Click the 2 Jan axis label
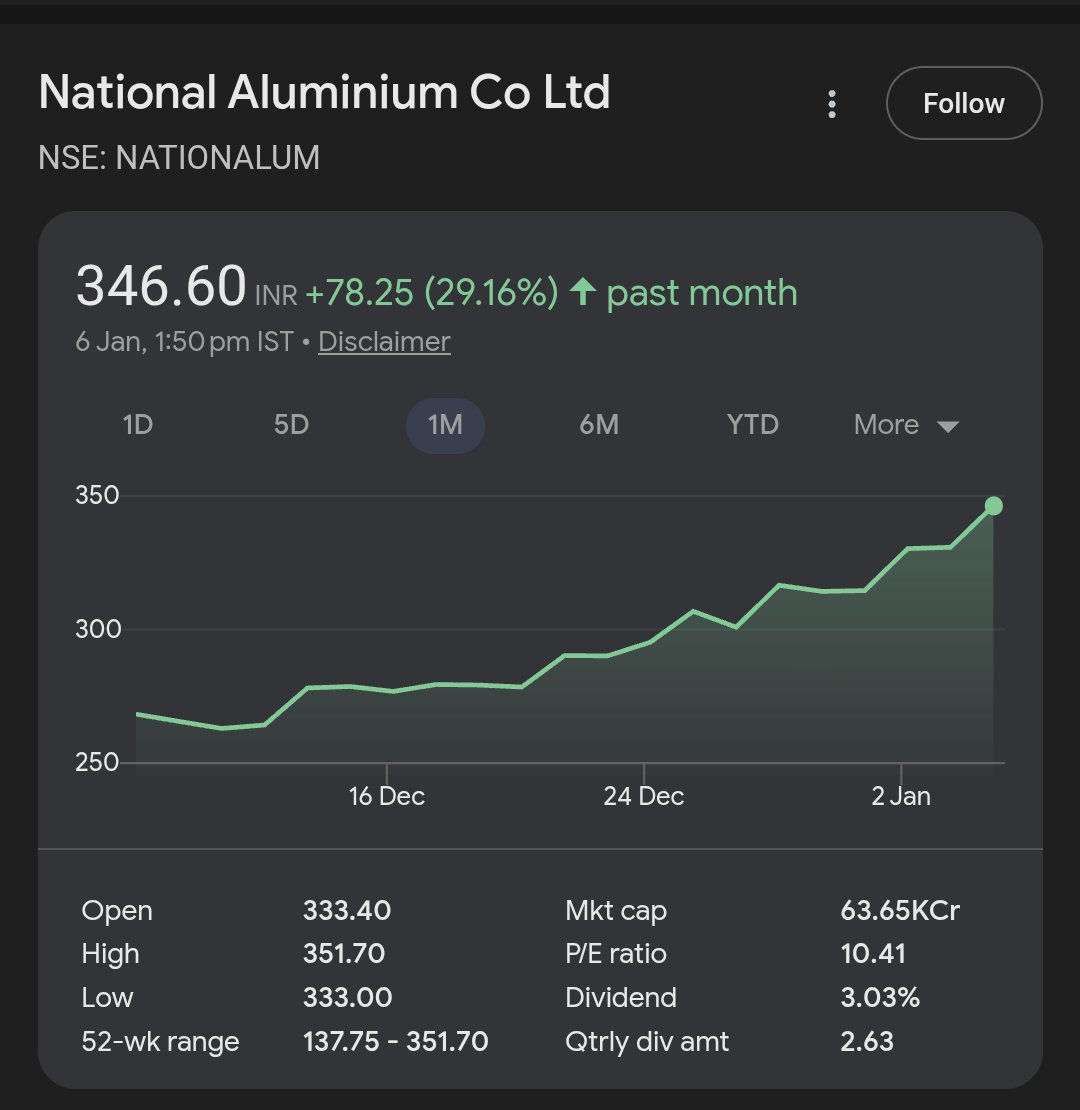Image resolution: width=1080 pixels, height=1110 pixels. pos(901,796)
